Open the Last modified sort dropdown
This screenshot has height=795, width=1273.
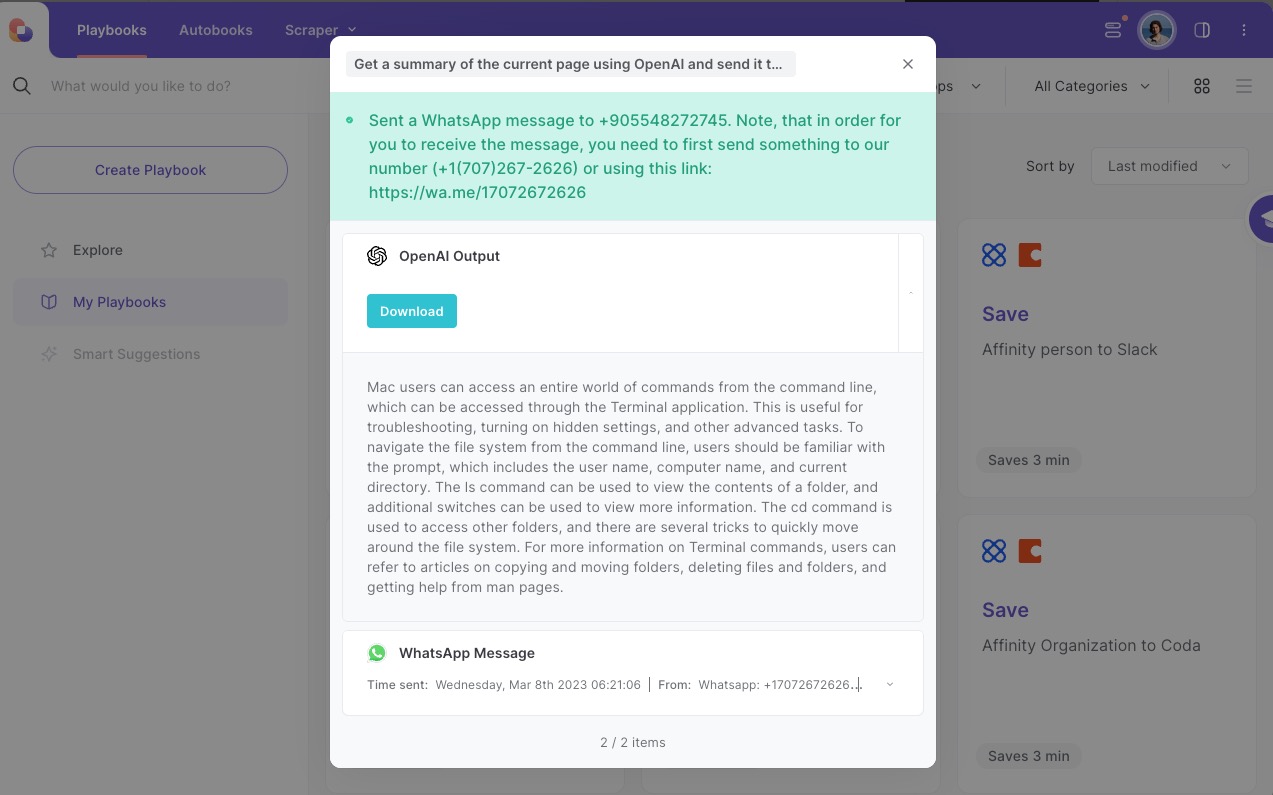[1168, 166]
